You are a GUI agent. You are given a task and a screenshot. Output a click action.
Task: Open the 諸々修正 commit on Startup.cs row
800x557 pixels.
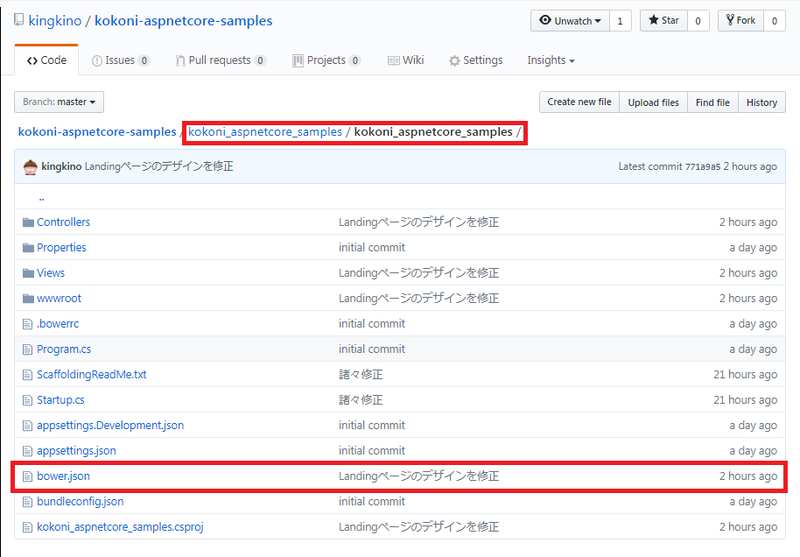[361, 400]
